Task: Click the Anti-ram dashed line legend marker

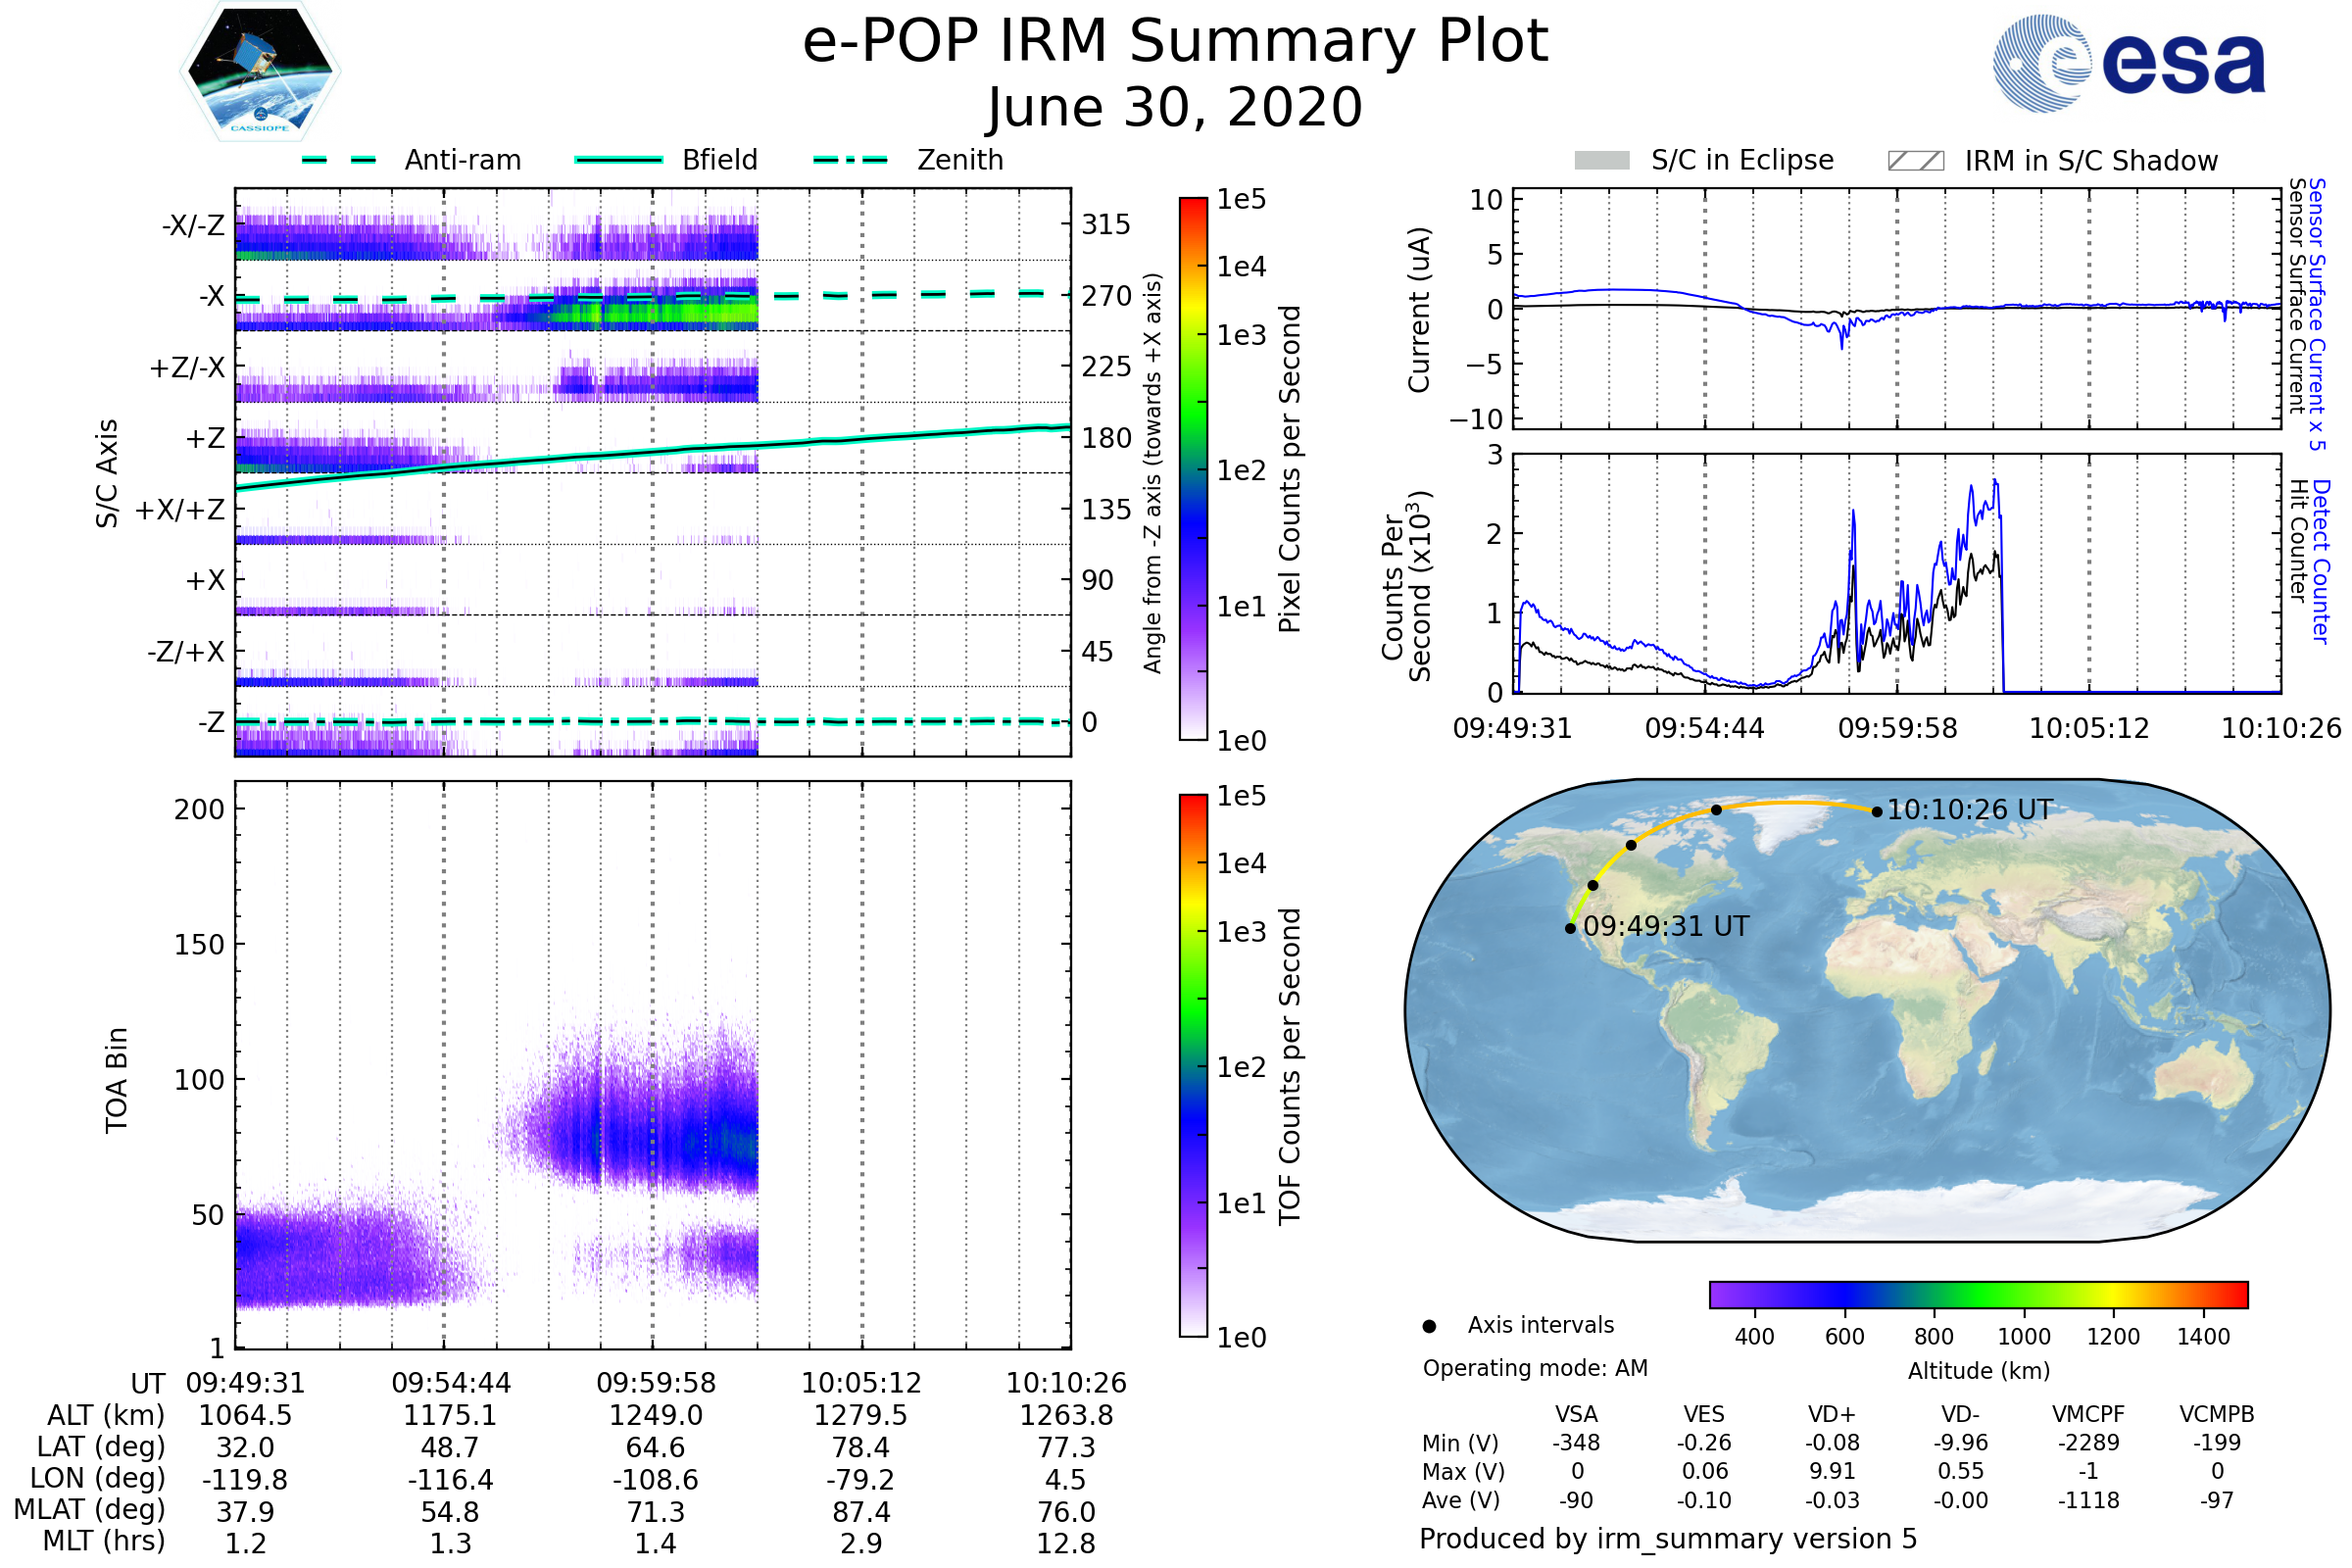Action: [x=339, y=160]
